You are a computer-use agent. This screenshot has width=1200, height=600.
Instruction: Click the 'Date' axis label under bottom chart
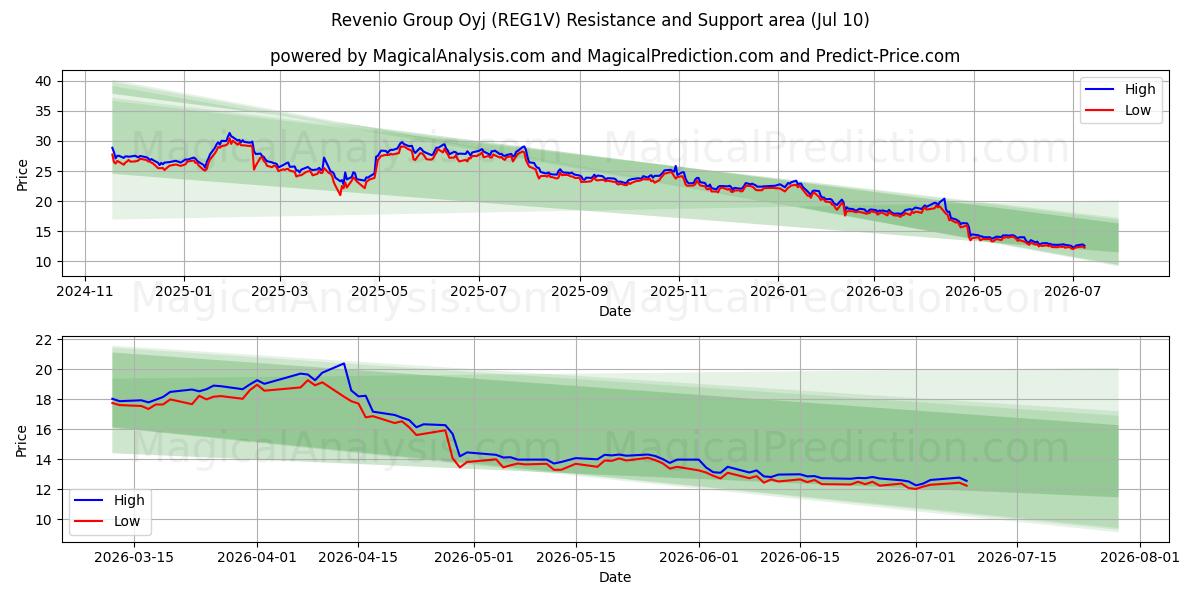coord(615,577)
